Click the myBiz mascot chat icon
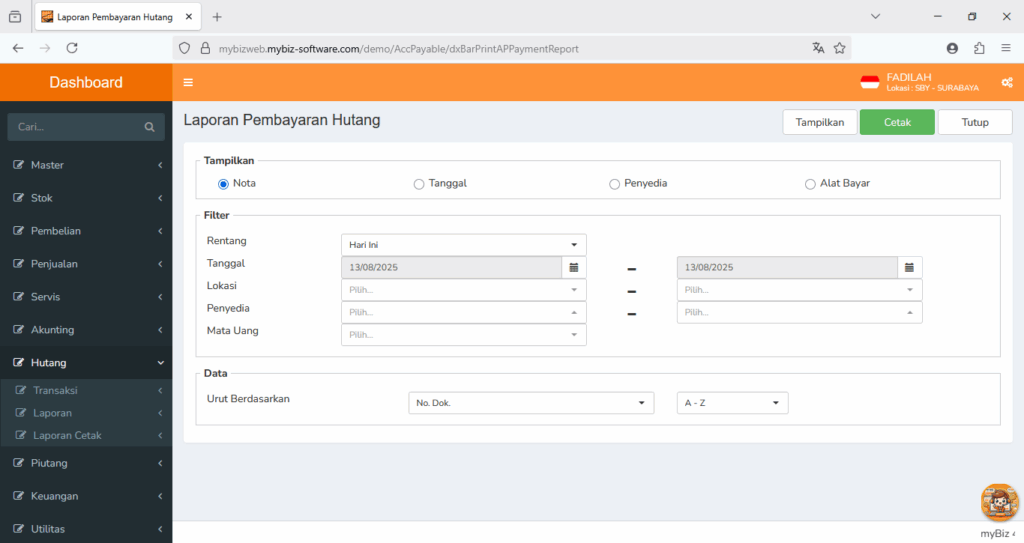1024x543 pixels. 999,502
